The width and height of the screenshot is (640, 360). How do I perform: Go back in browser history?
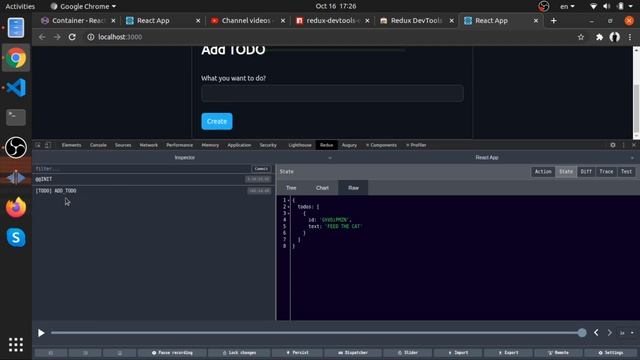click(42, 37)
